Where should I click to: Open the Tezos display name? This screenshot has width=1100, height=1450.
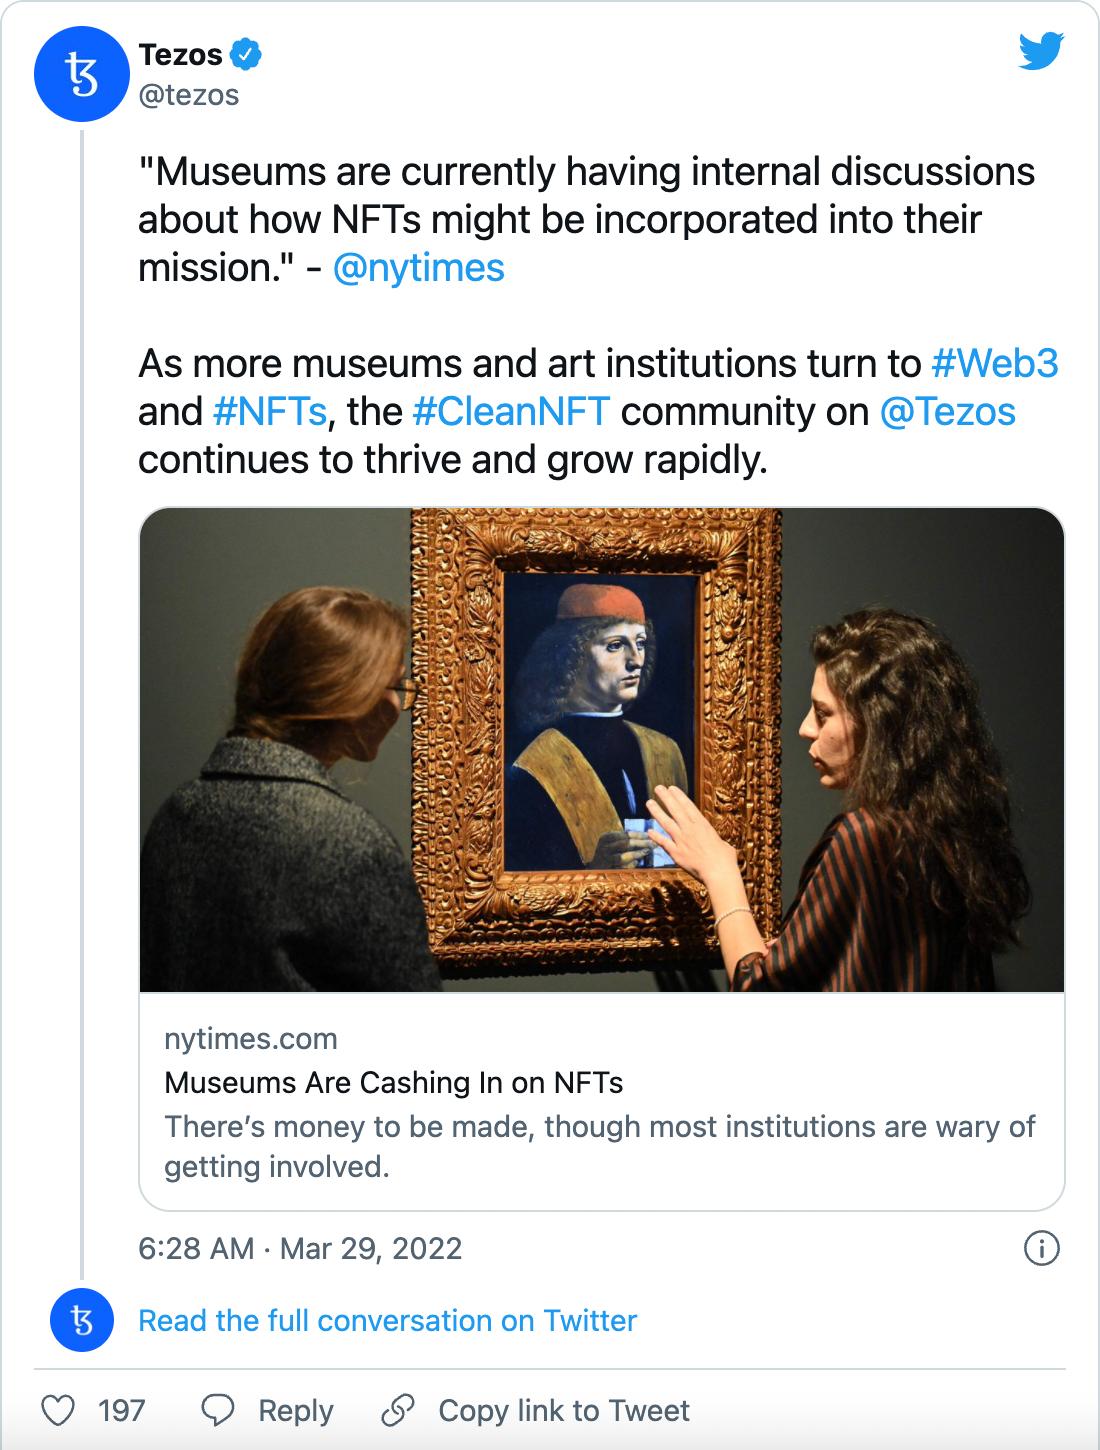(180, 55)
